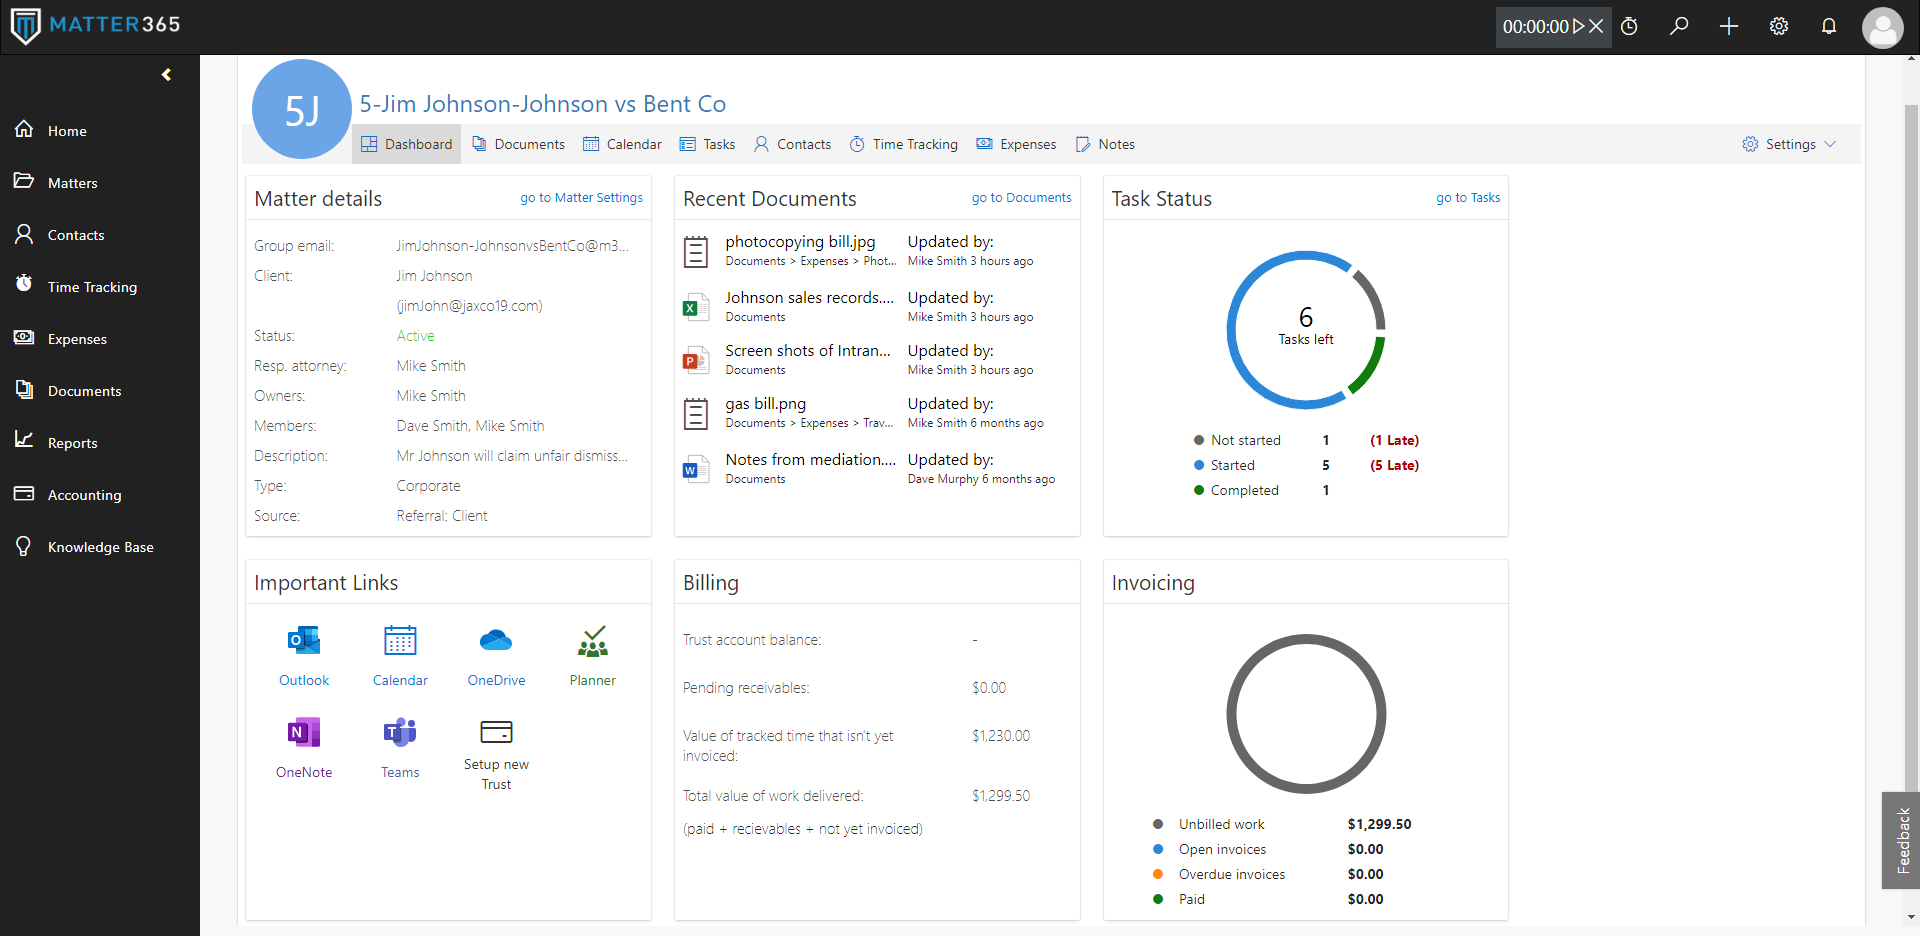Open the Teams link icon
Image resolution: width=1920 pixels, height=936 pixels.
(400, 733)
